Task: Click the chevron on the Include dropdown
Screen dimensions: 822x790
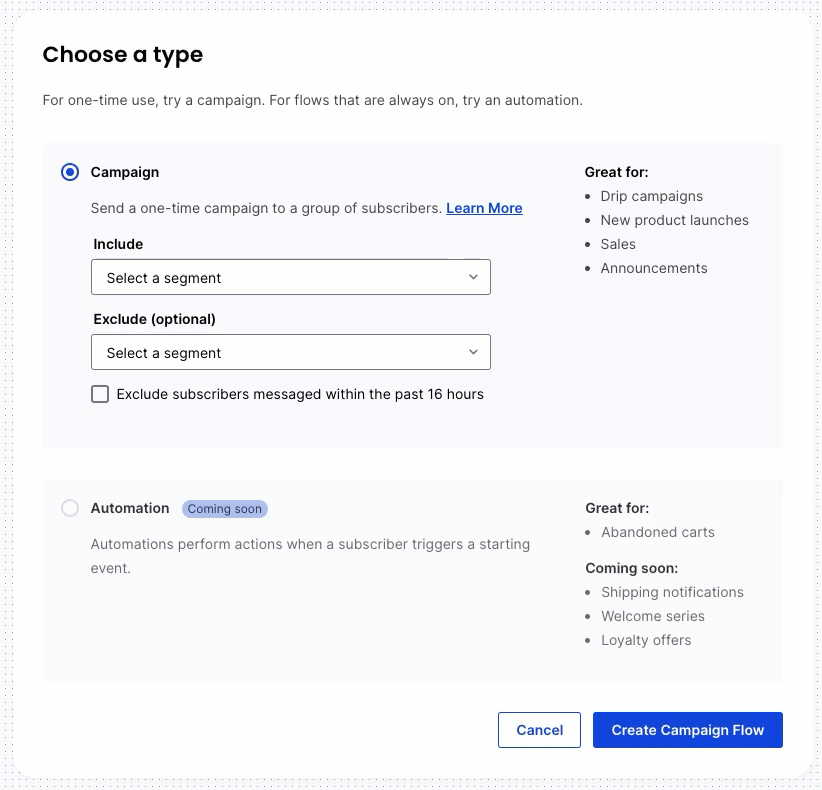Action: click(472, 277)
